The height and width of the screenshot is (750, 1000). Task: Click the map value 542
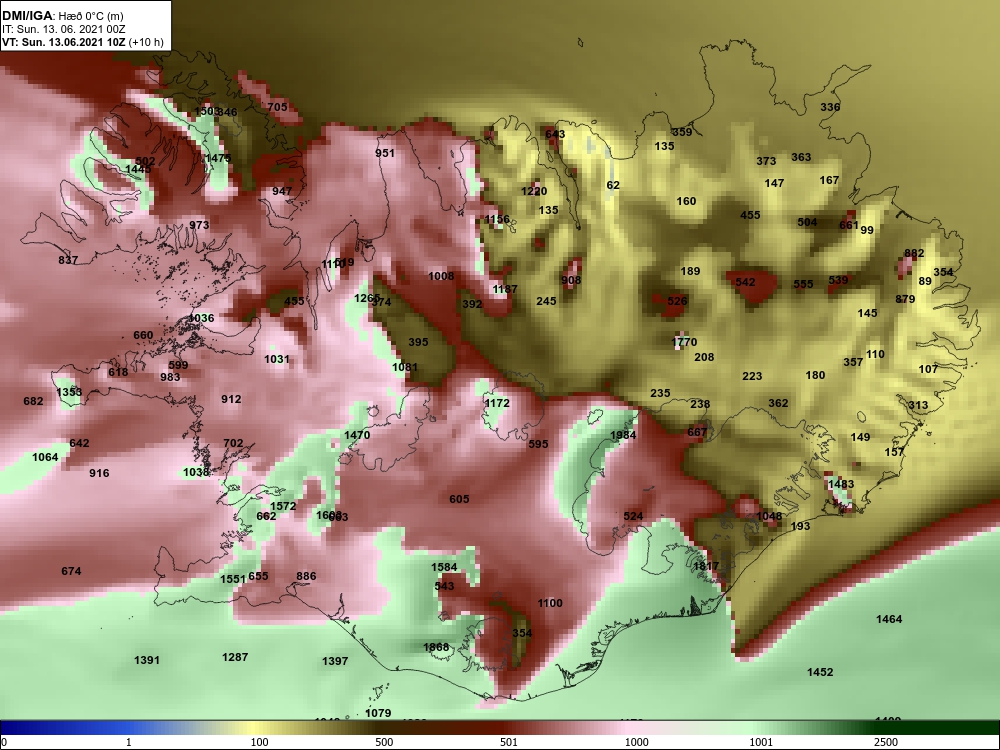click(746, 283)
